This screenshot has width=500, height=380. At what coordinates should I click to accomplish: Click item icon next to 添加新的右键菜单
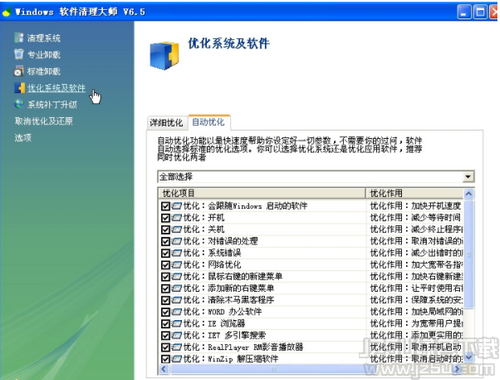[177, 288]
